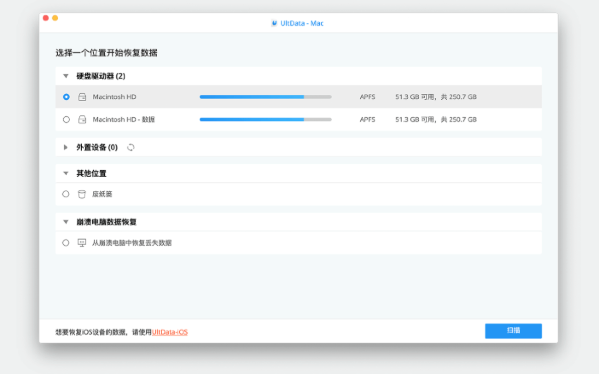Collapse the 其他位置 section
The width and height of the screenshot is (599, 374).
(66, 173)
